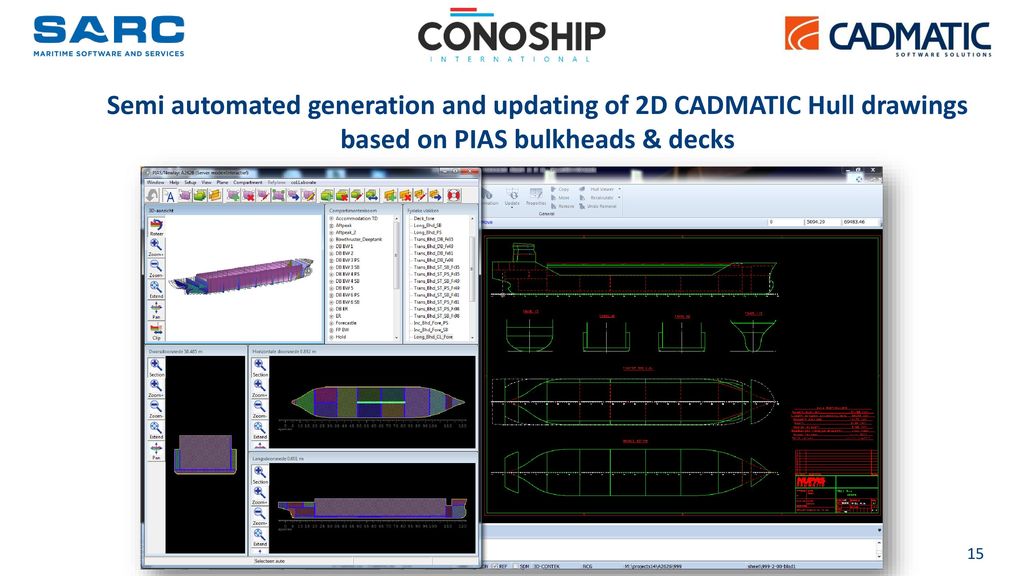Click Zoom+ in the 3D-aanzicht panel

pyautogui.click(x=156, y=248)
